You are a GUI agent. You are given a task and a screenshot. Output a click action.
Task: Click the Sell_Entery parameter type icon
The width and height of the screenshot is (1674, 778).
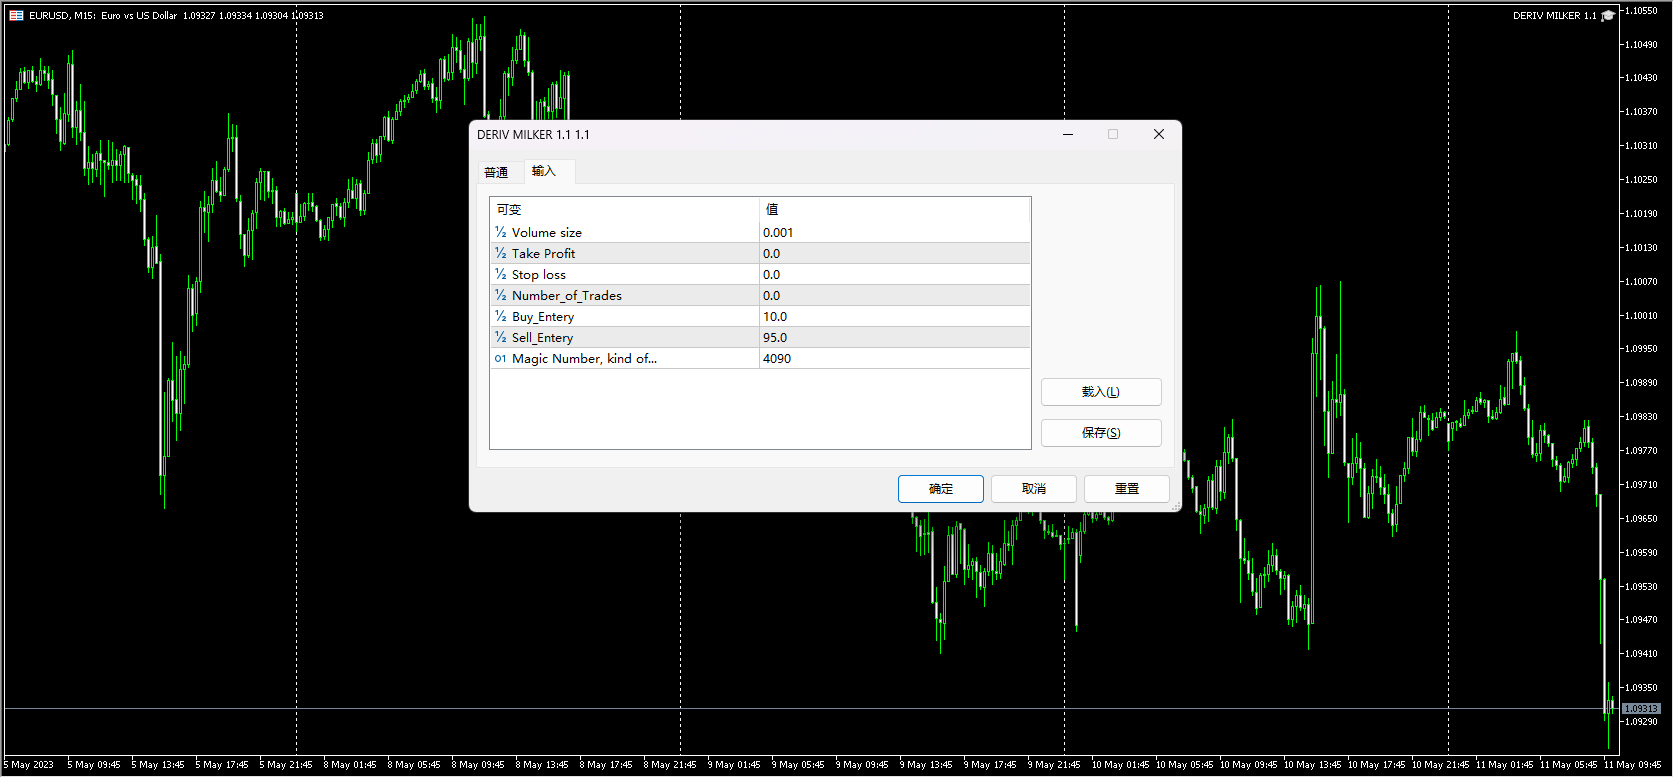pyautogui.click(x=501, y=337)
